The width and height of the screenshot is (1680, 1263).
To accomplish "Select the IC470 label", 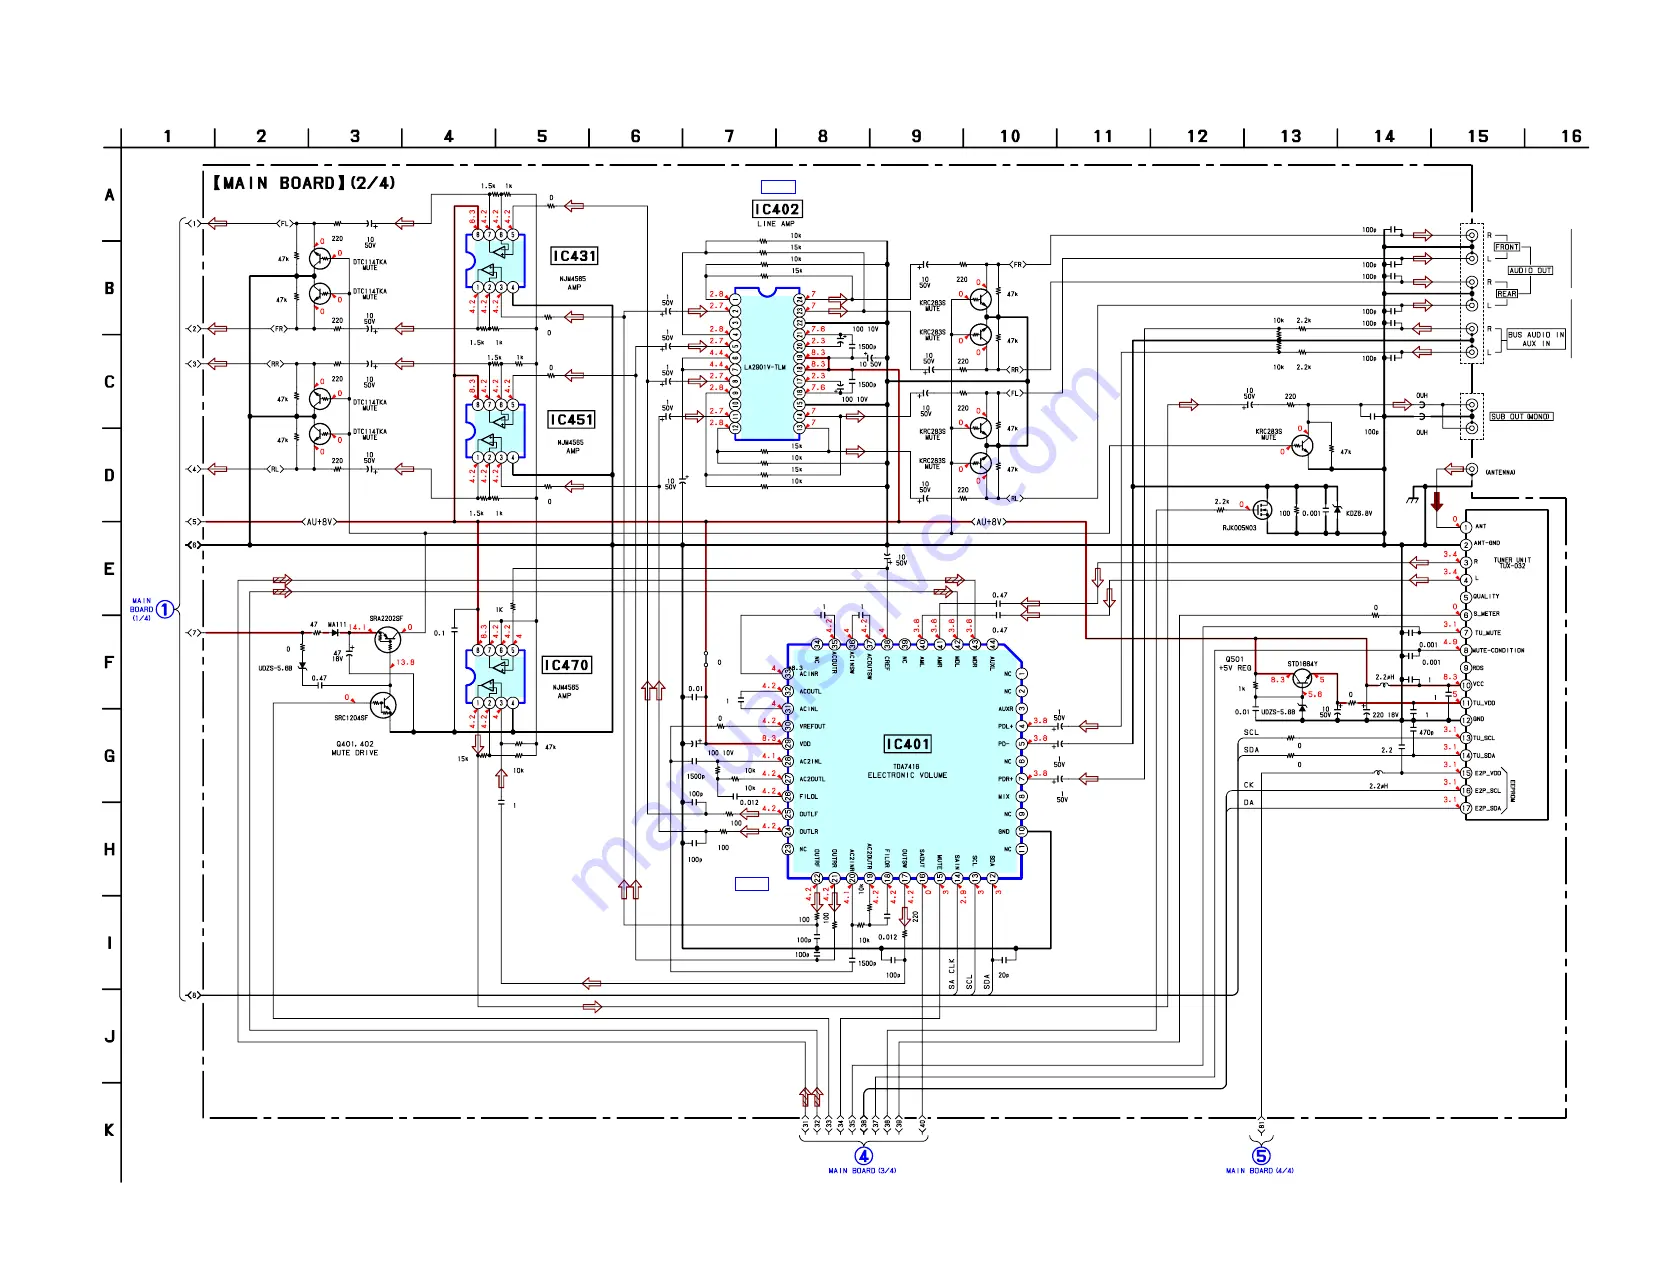I will point(567,665).
